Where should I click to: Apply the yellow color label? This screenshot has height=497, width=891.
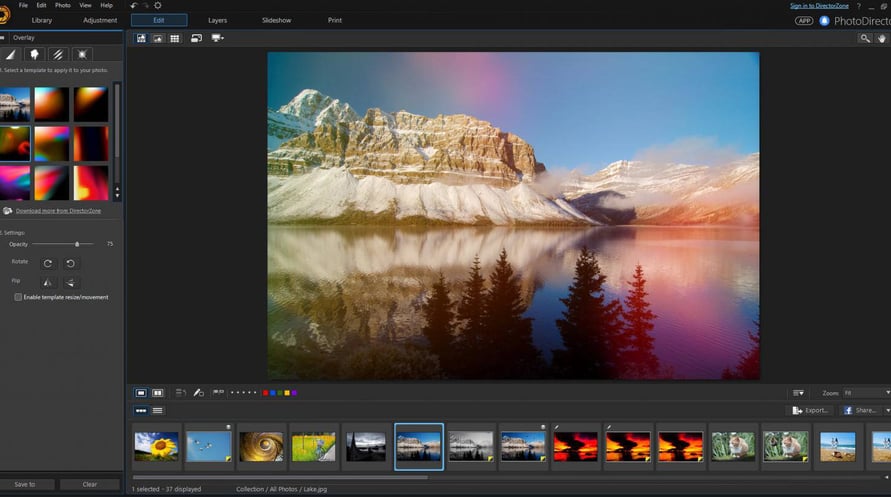pos(287,392)
